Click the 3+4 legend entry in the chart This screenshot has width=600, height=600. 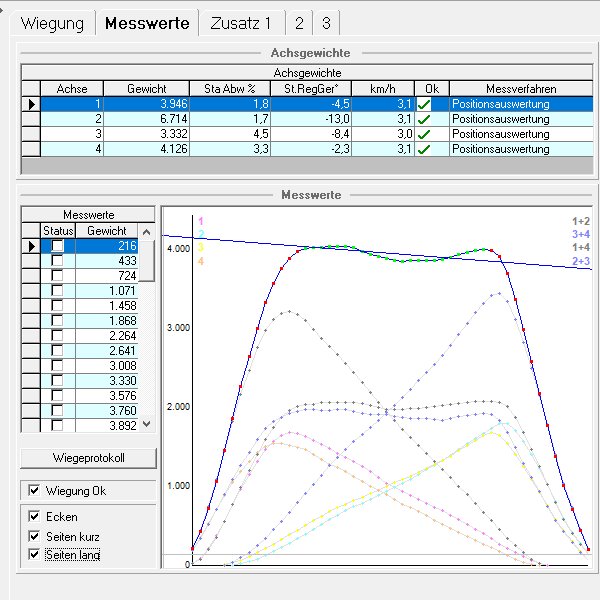coord(580,234)
